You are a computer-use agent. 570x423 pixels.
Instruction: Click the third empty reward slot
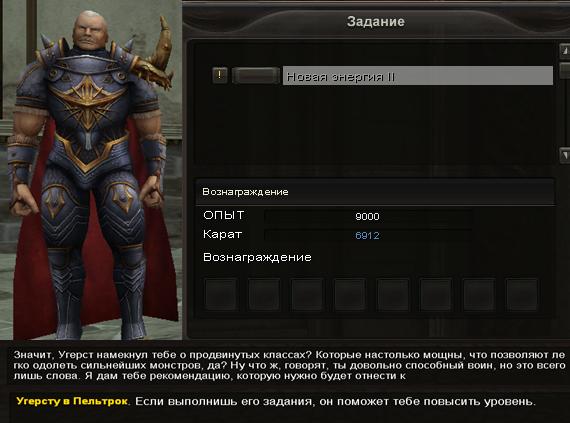[307, 294]
